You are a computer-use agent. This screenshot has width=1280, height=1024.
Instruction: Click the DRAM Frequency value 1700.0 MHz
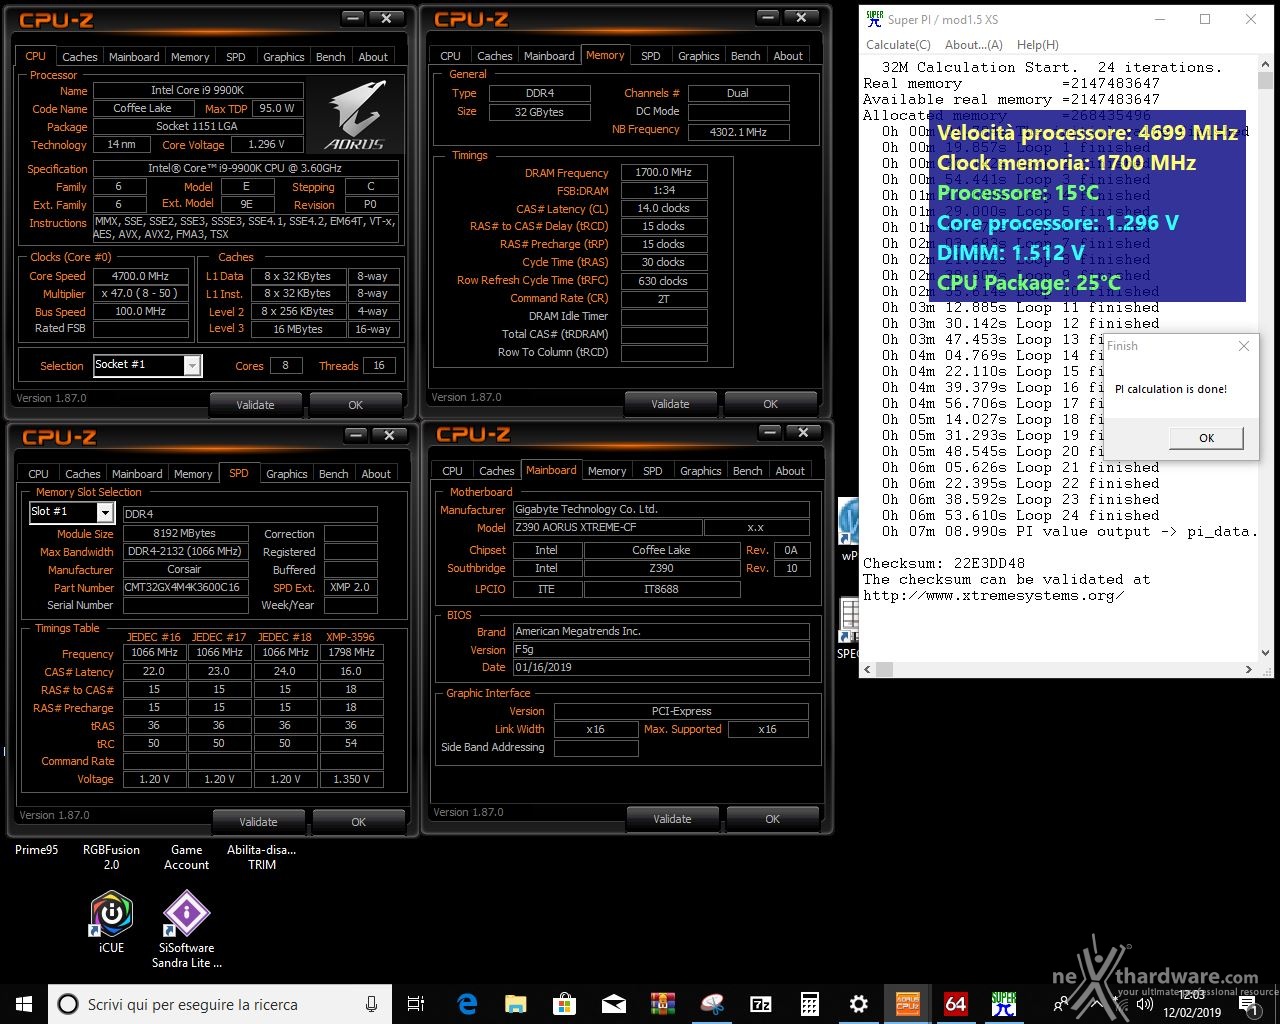point(663,172)
